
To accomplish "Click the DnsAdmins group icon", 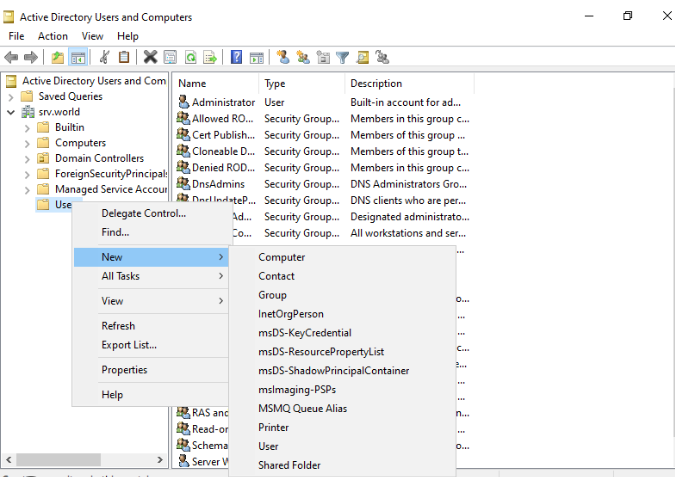I will (183, 183).
